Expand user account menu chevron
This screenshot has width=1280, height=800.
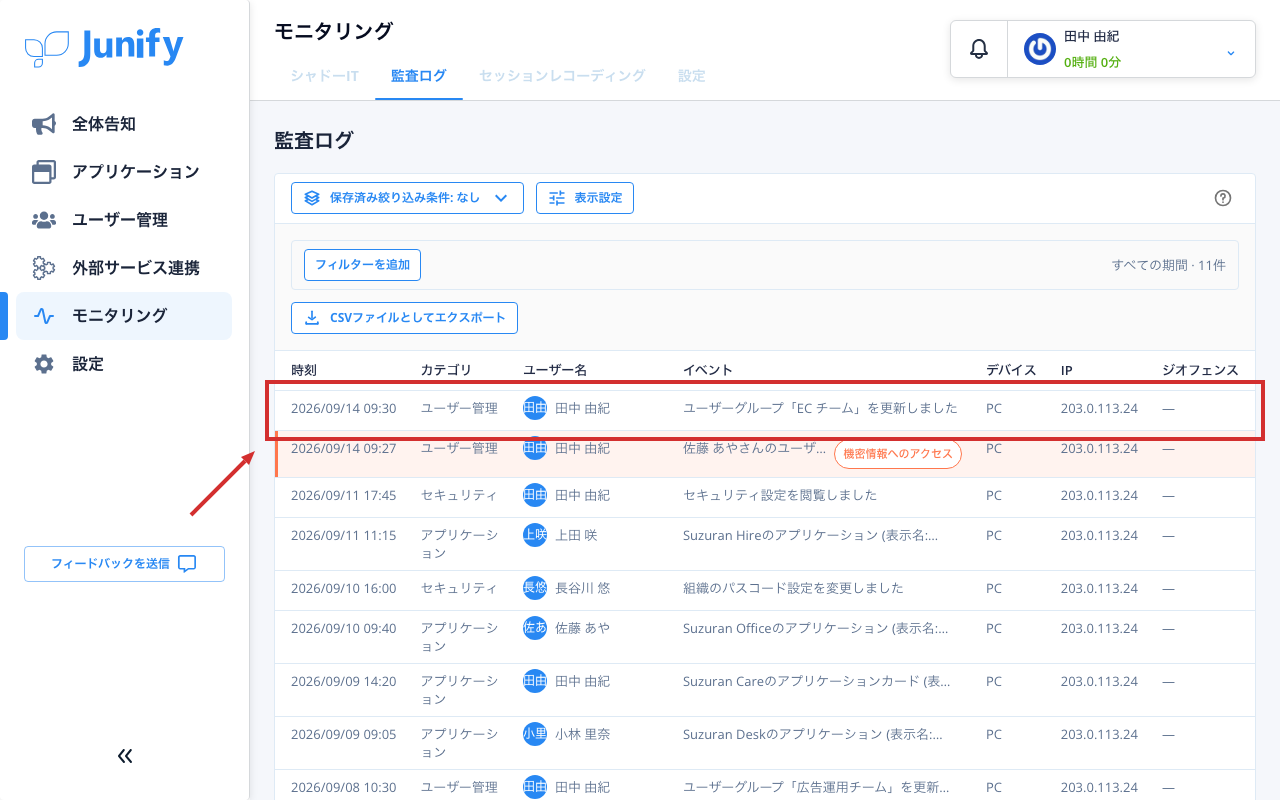coord(1231,52)
